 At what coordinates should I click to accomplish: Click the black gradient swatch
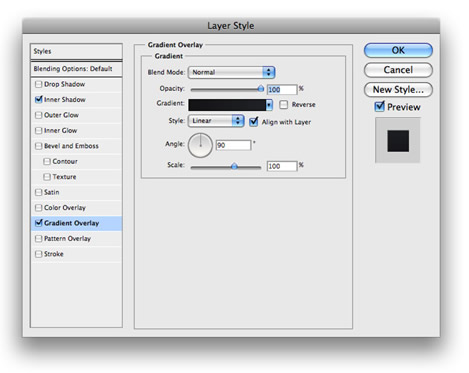(x=227, y=105)
